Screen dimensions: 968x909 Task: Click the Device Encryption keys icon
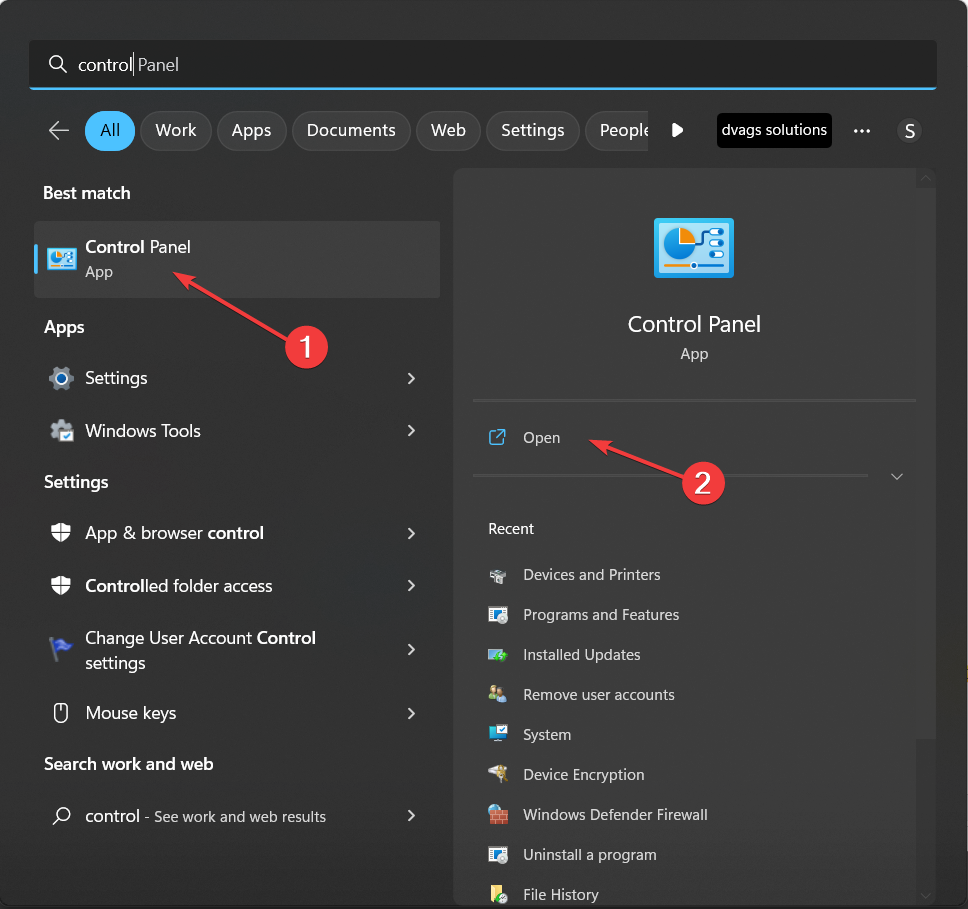pos(498,774)
